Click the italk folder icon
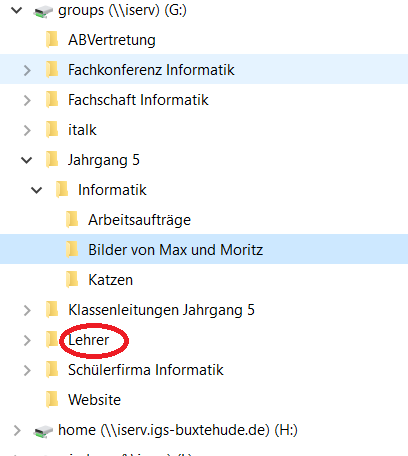The width and height of the screenshot is (408, 456). pyautogui.click(x=52, y=130)
